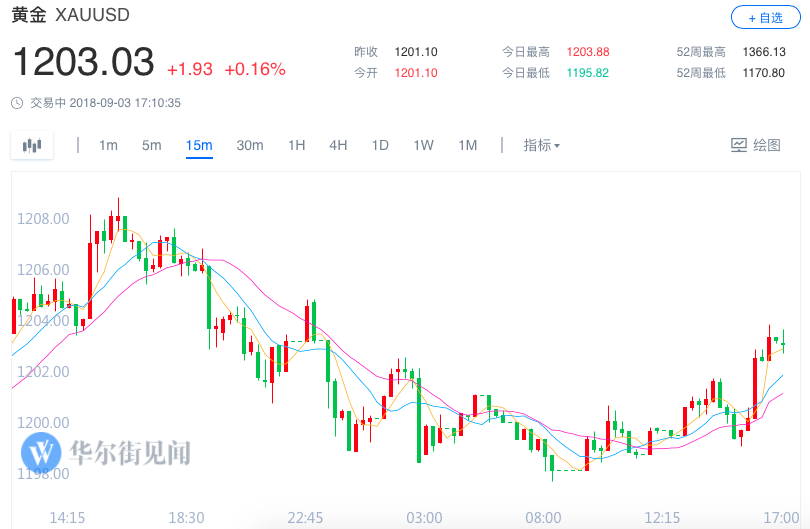Click the 22:45 time axis label
810x529 pixels.
(x=305, y=518)
